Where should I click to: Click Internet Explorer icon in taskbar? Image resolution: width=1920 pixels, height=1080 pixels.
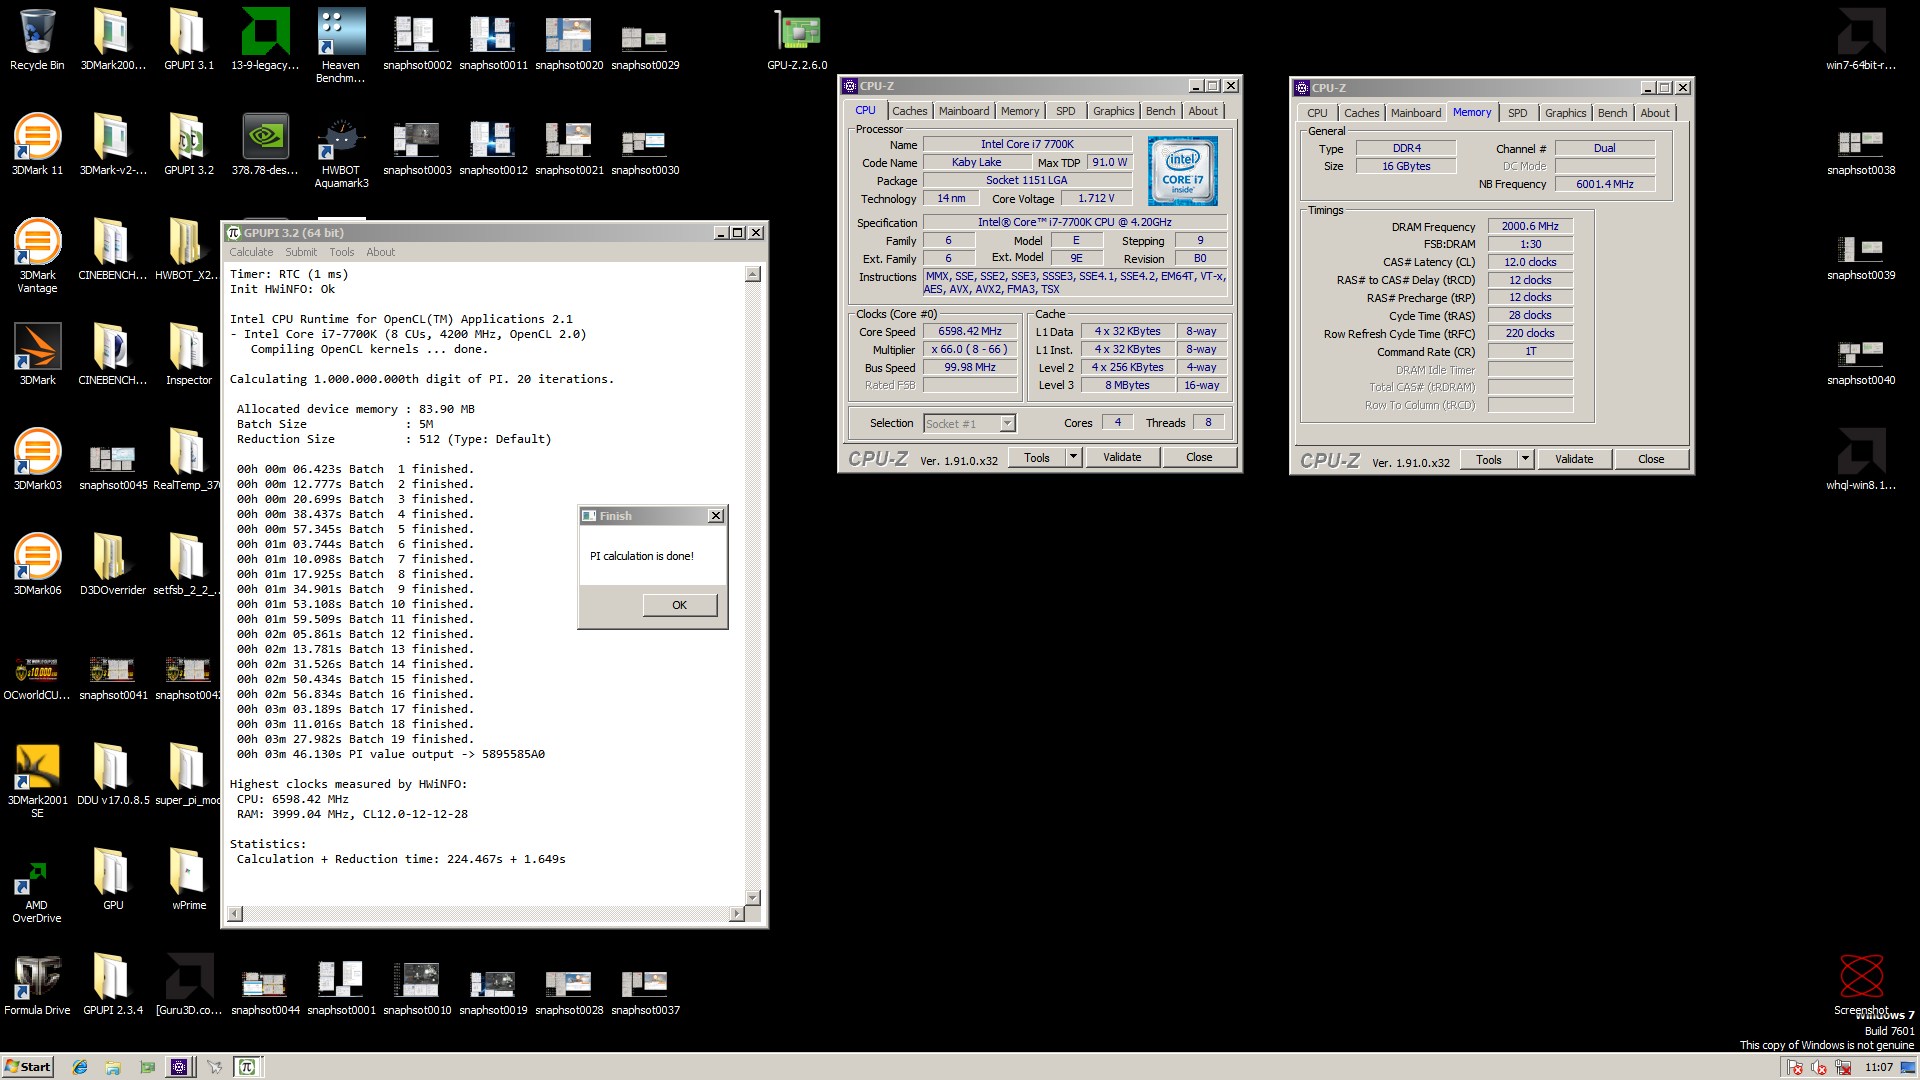[80, 1067]
